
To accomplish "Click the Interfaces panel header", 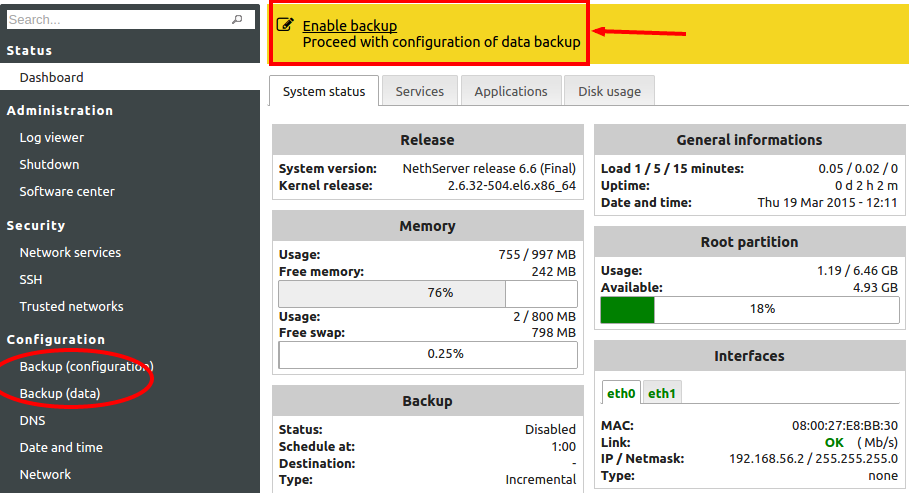I will [x=750, y=356].
